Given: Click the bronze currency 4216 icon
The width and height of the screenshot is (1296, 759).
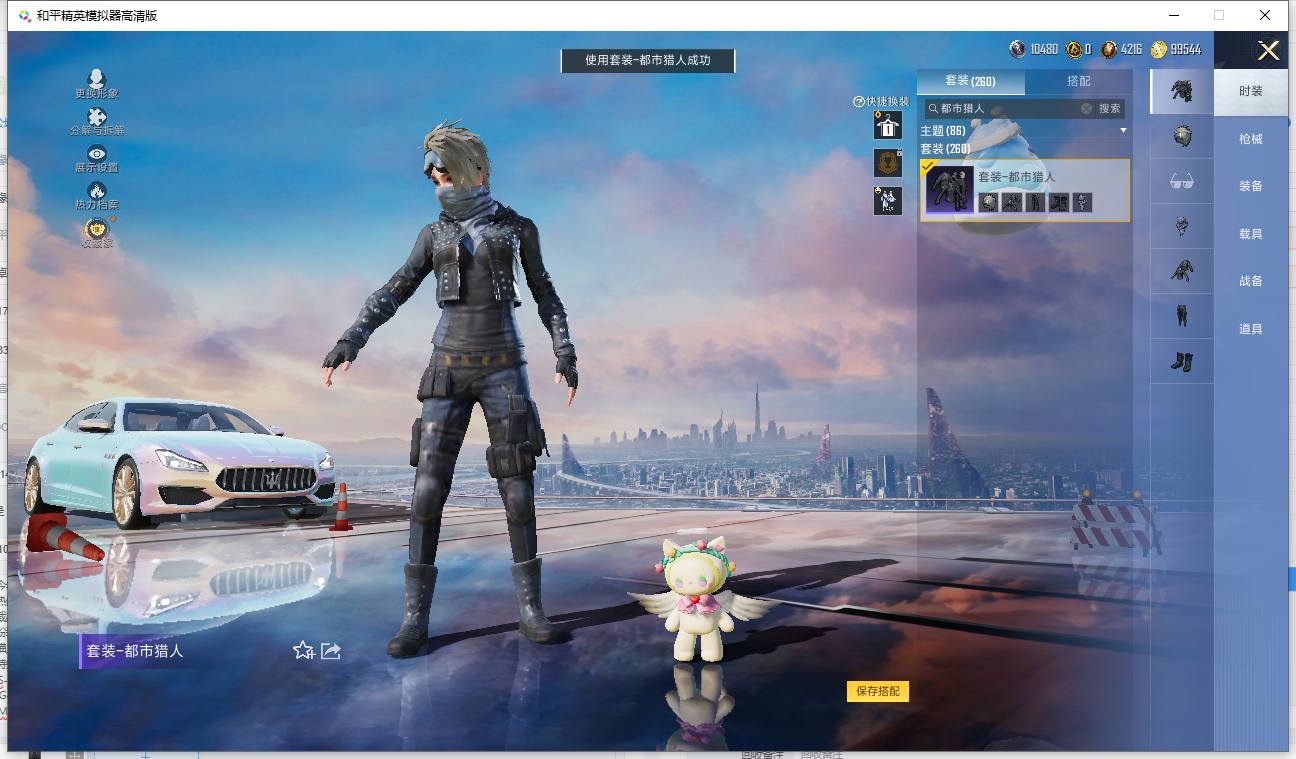Looking at the screenshot, I should tap(1109, 49).
